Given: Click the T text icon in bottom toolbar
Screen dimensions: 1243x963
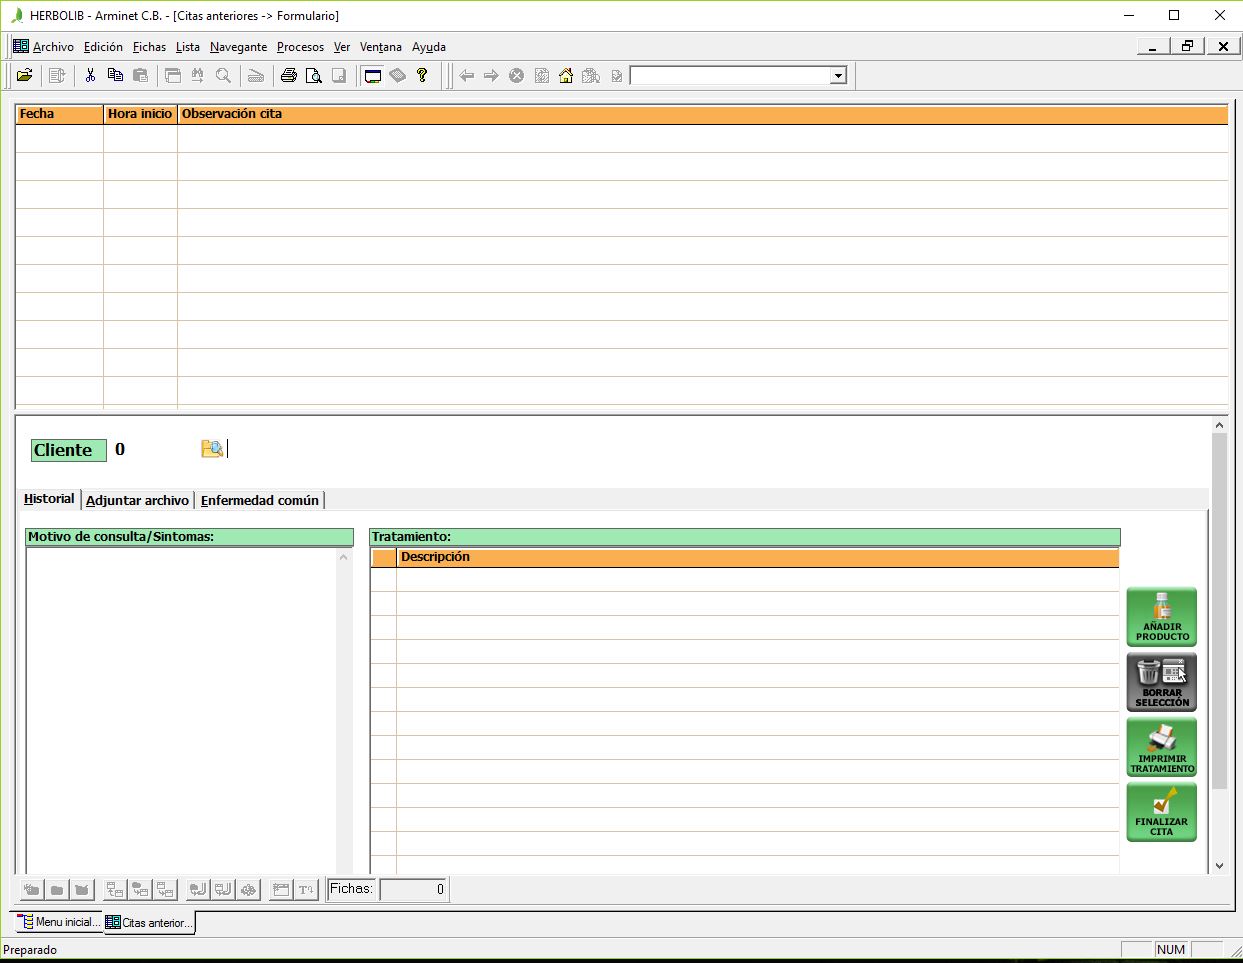Looking at the screenshot, I should 307,889.
